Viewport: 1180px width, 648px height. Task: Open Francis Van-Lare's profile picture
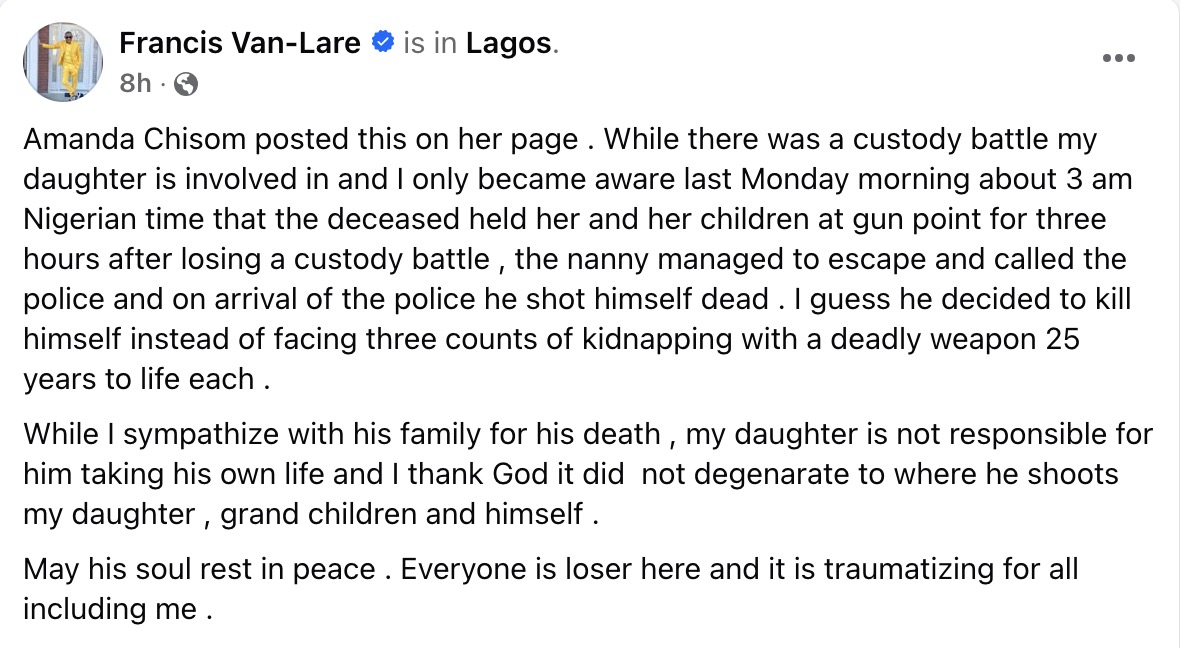pyautogui.click(x=64, y=62)
